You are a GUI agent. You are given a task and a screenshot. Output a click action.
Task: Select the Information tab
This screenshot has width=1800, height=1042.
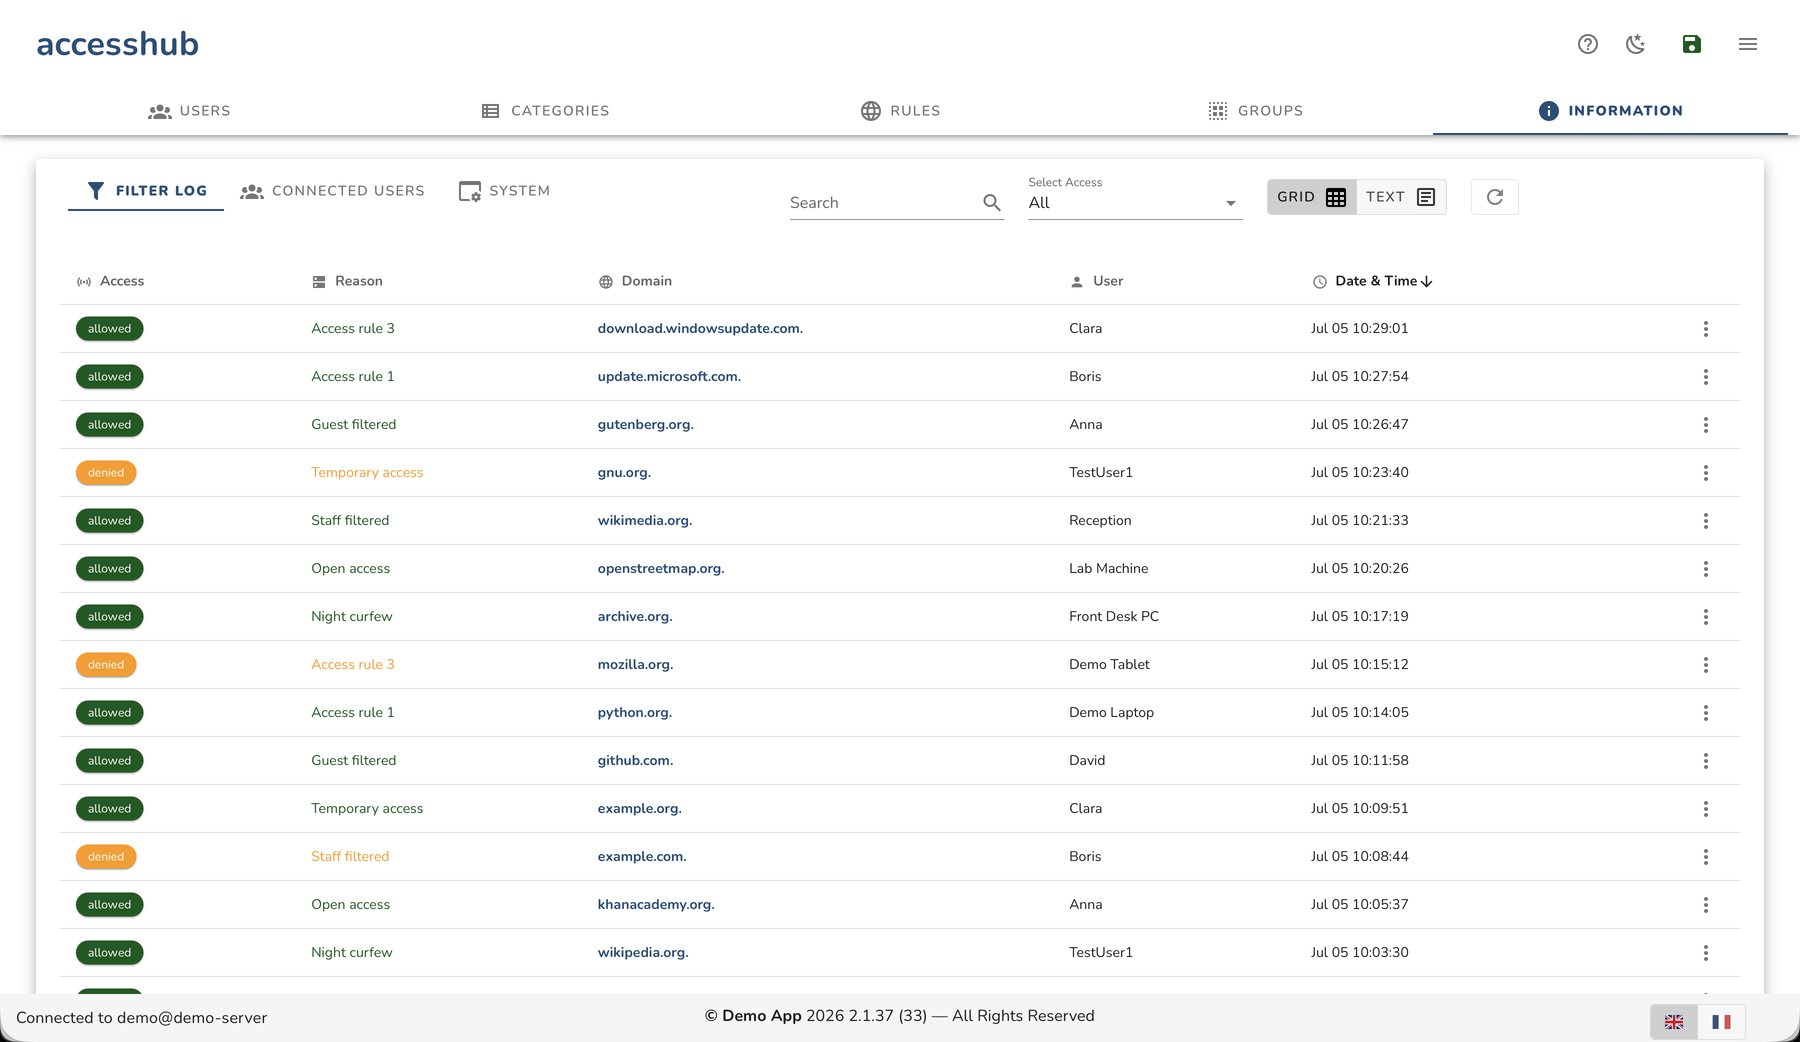[x=1611, y=111]
